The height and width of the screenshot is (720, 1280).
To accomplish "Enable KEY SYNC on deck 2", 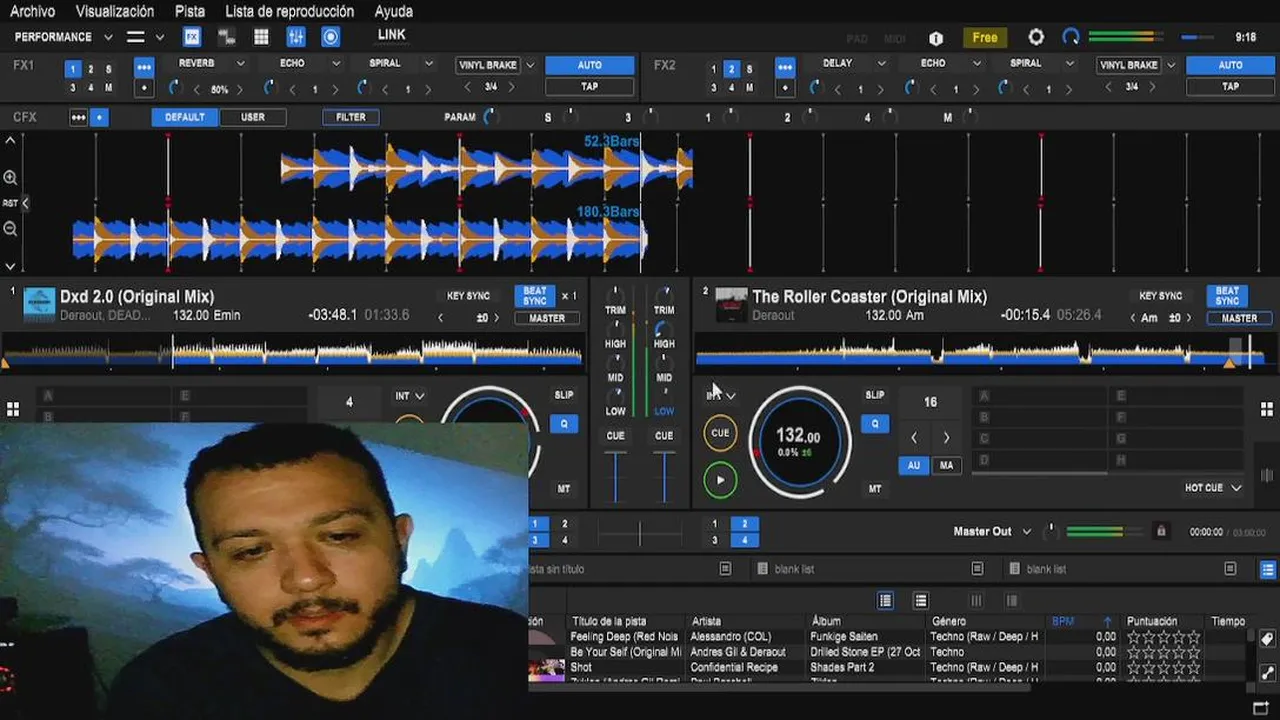I will (x=1160, y=296).
